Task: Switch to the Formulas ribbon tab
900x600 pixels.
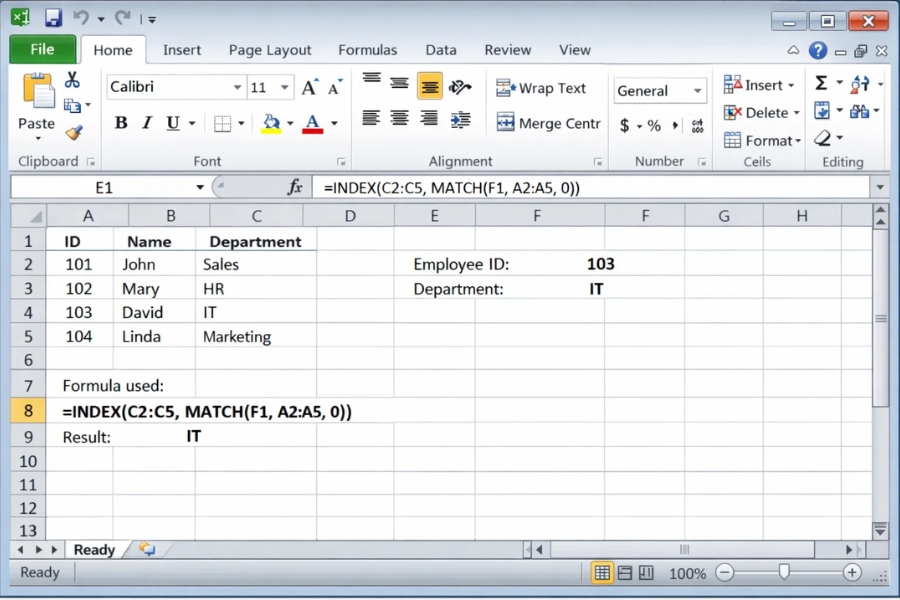Action: 367,49
